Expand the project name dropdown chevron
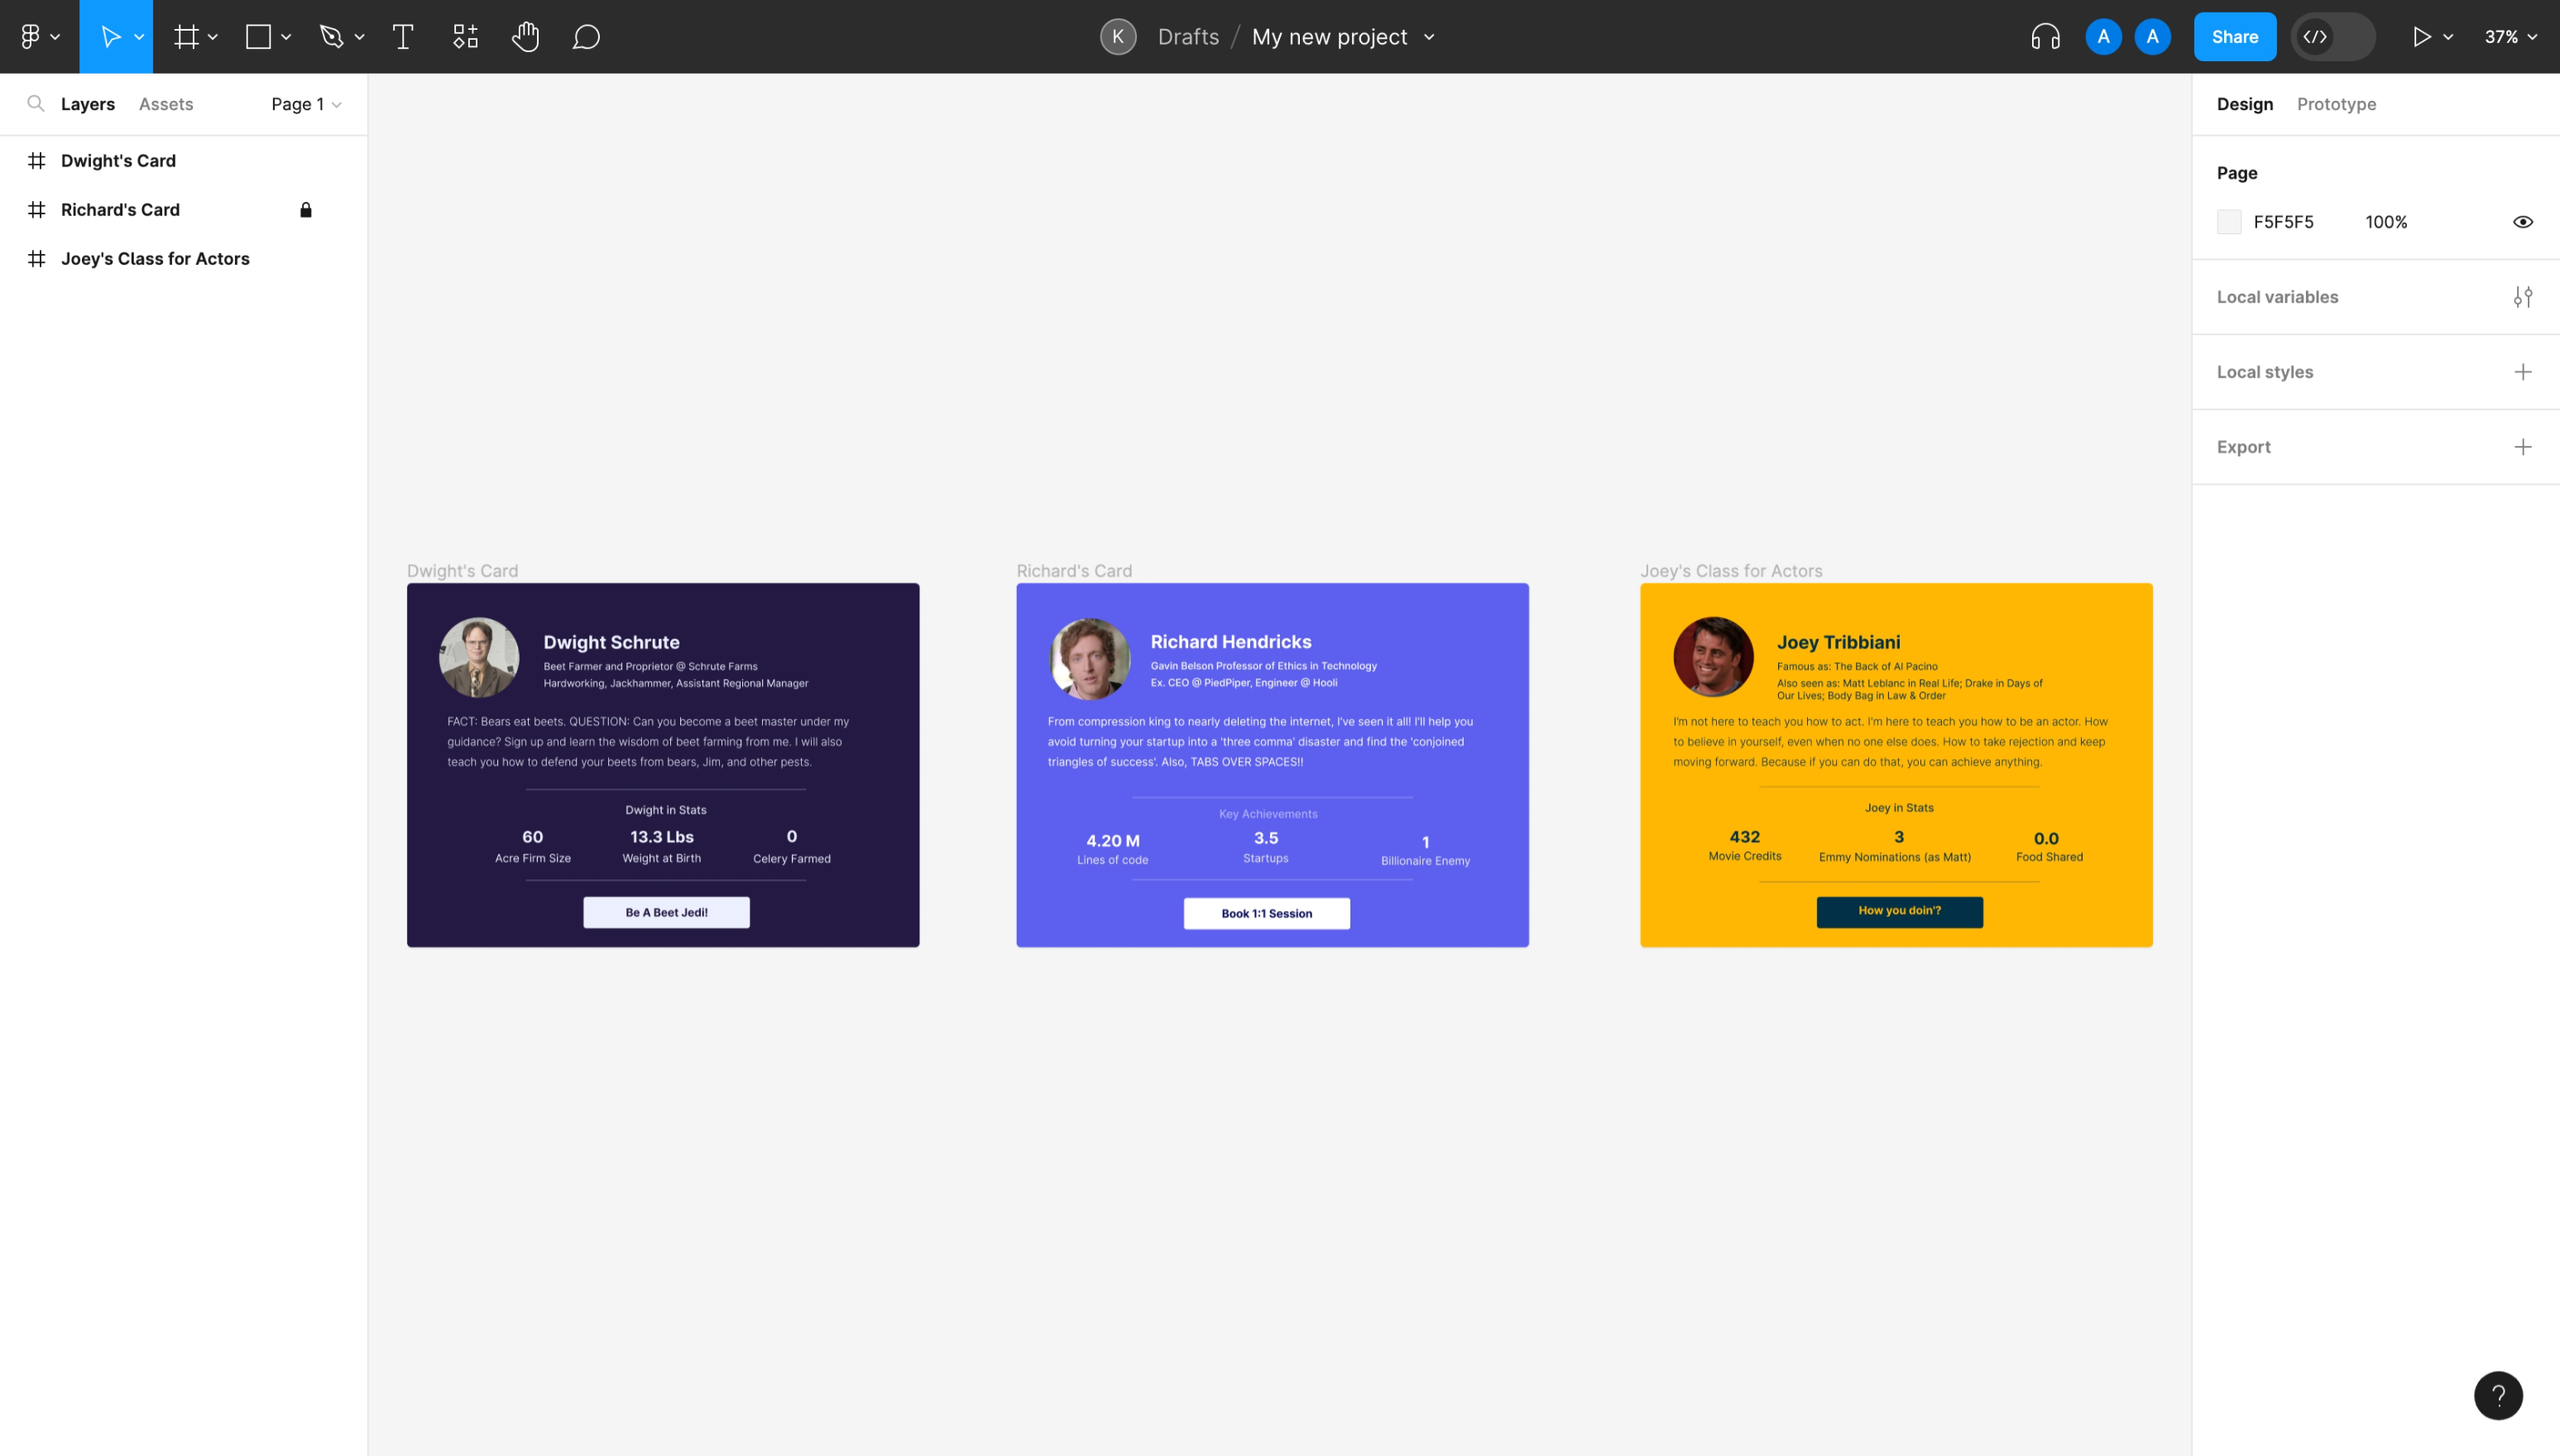The height and width of the screenshot is (1456, 2560). point(1429,37)
